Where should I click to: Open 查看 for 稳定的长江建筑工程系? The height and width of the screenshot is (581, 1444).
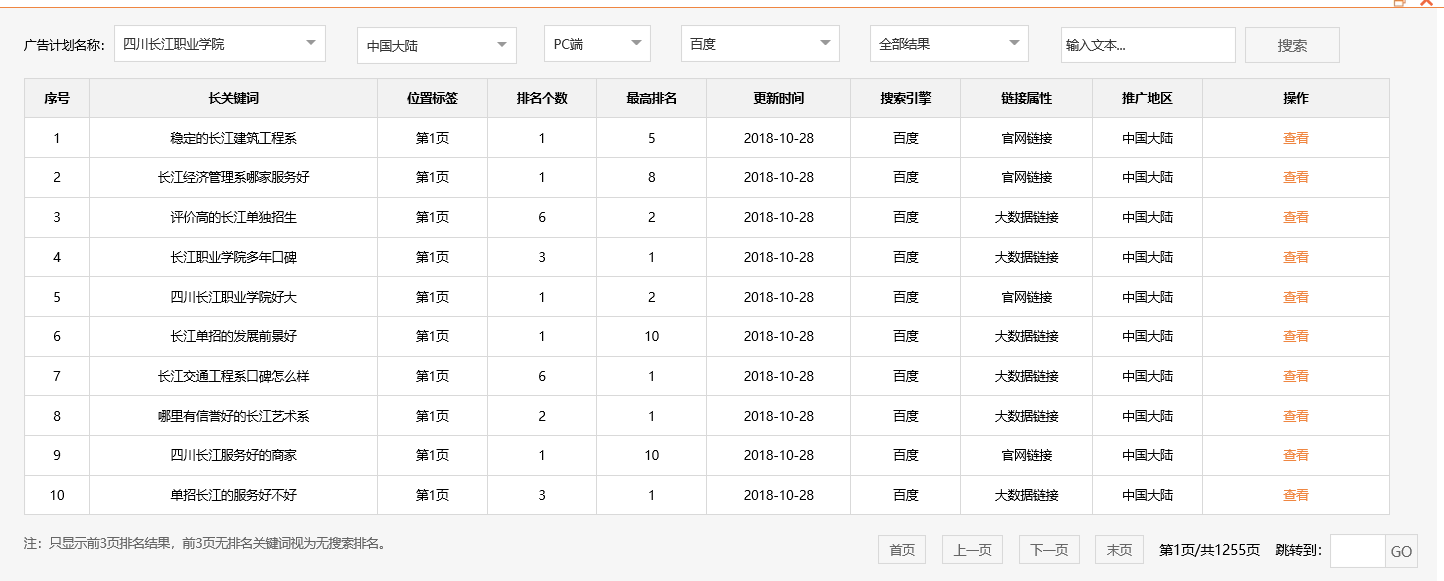click(x=1295, y=137)
